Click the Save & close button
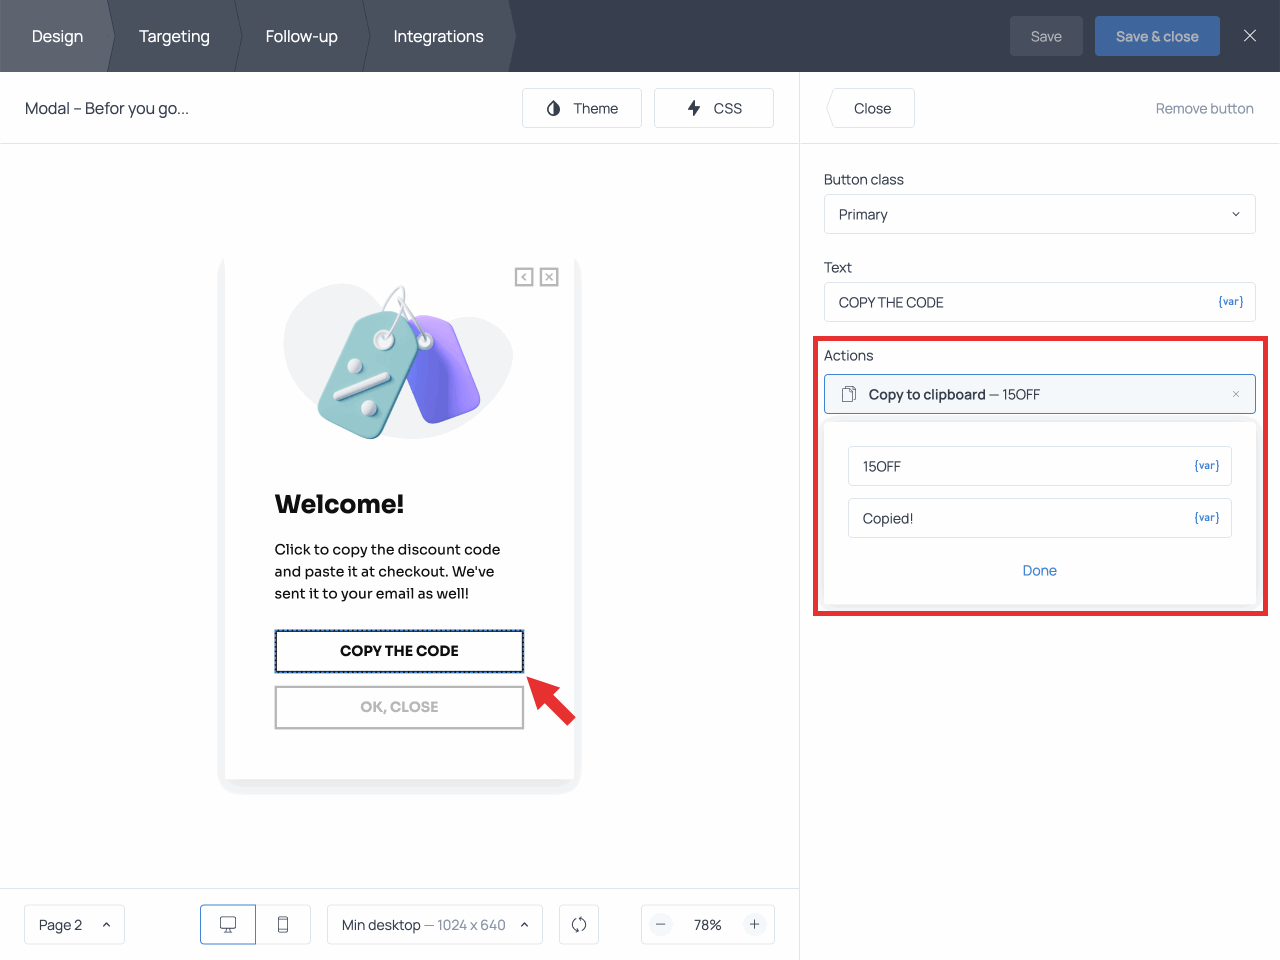The height and width of the screenshot is (960, 1280). (1156, 36)
